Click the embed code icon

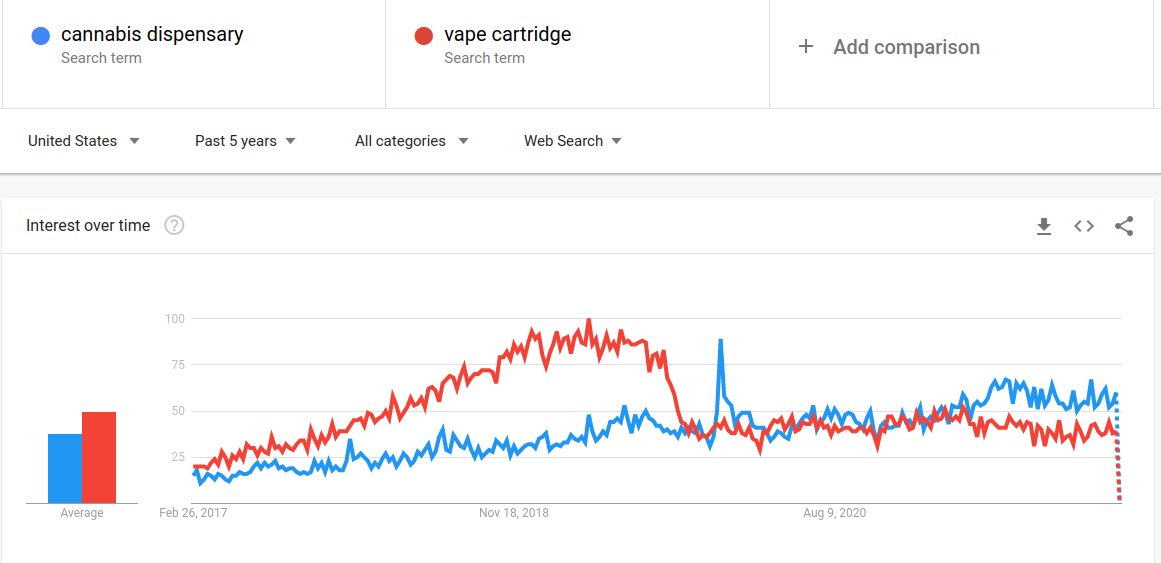(1084, 226)
